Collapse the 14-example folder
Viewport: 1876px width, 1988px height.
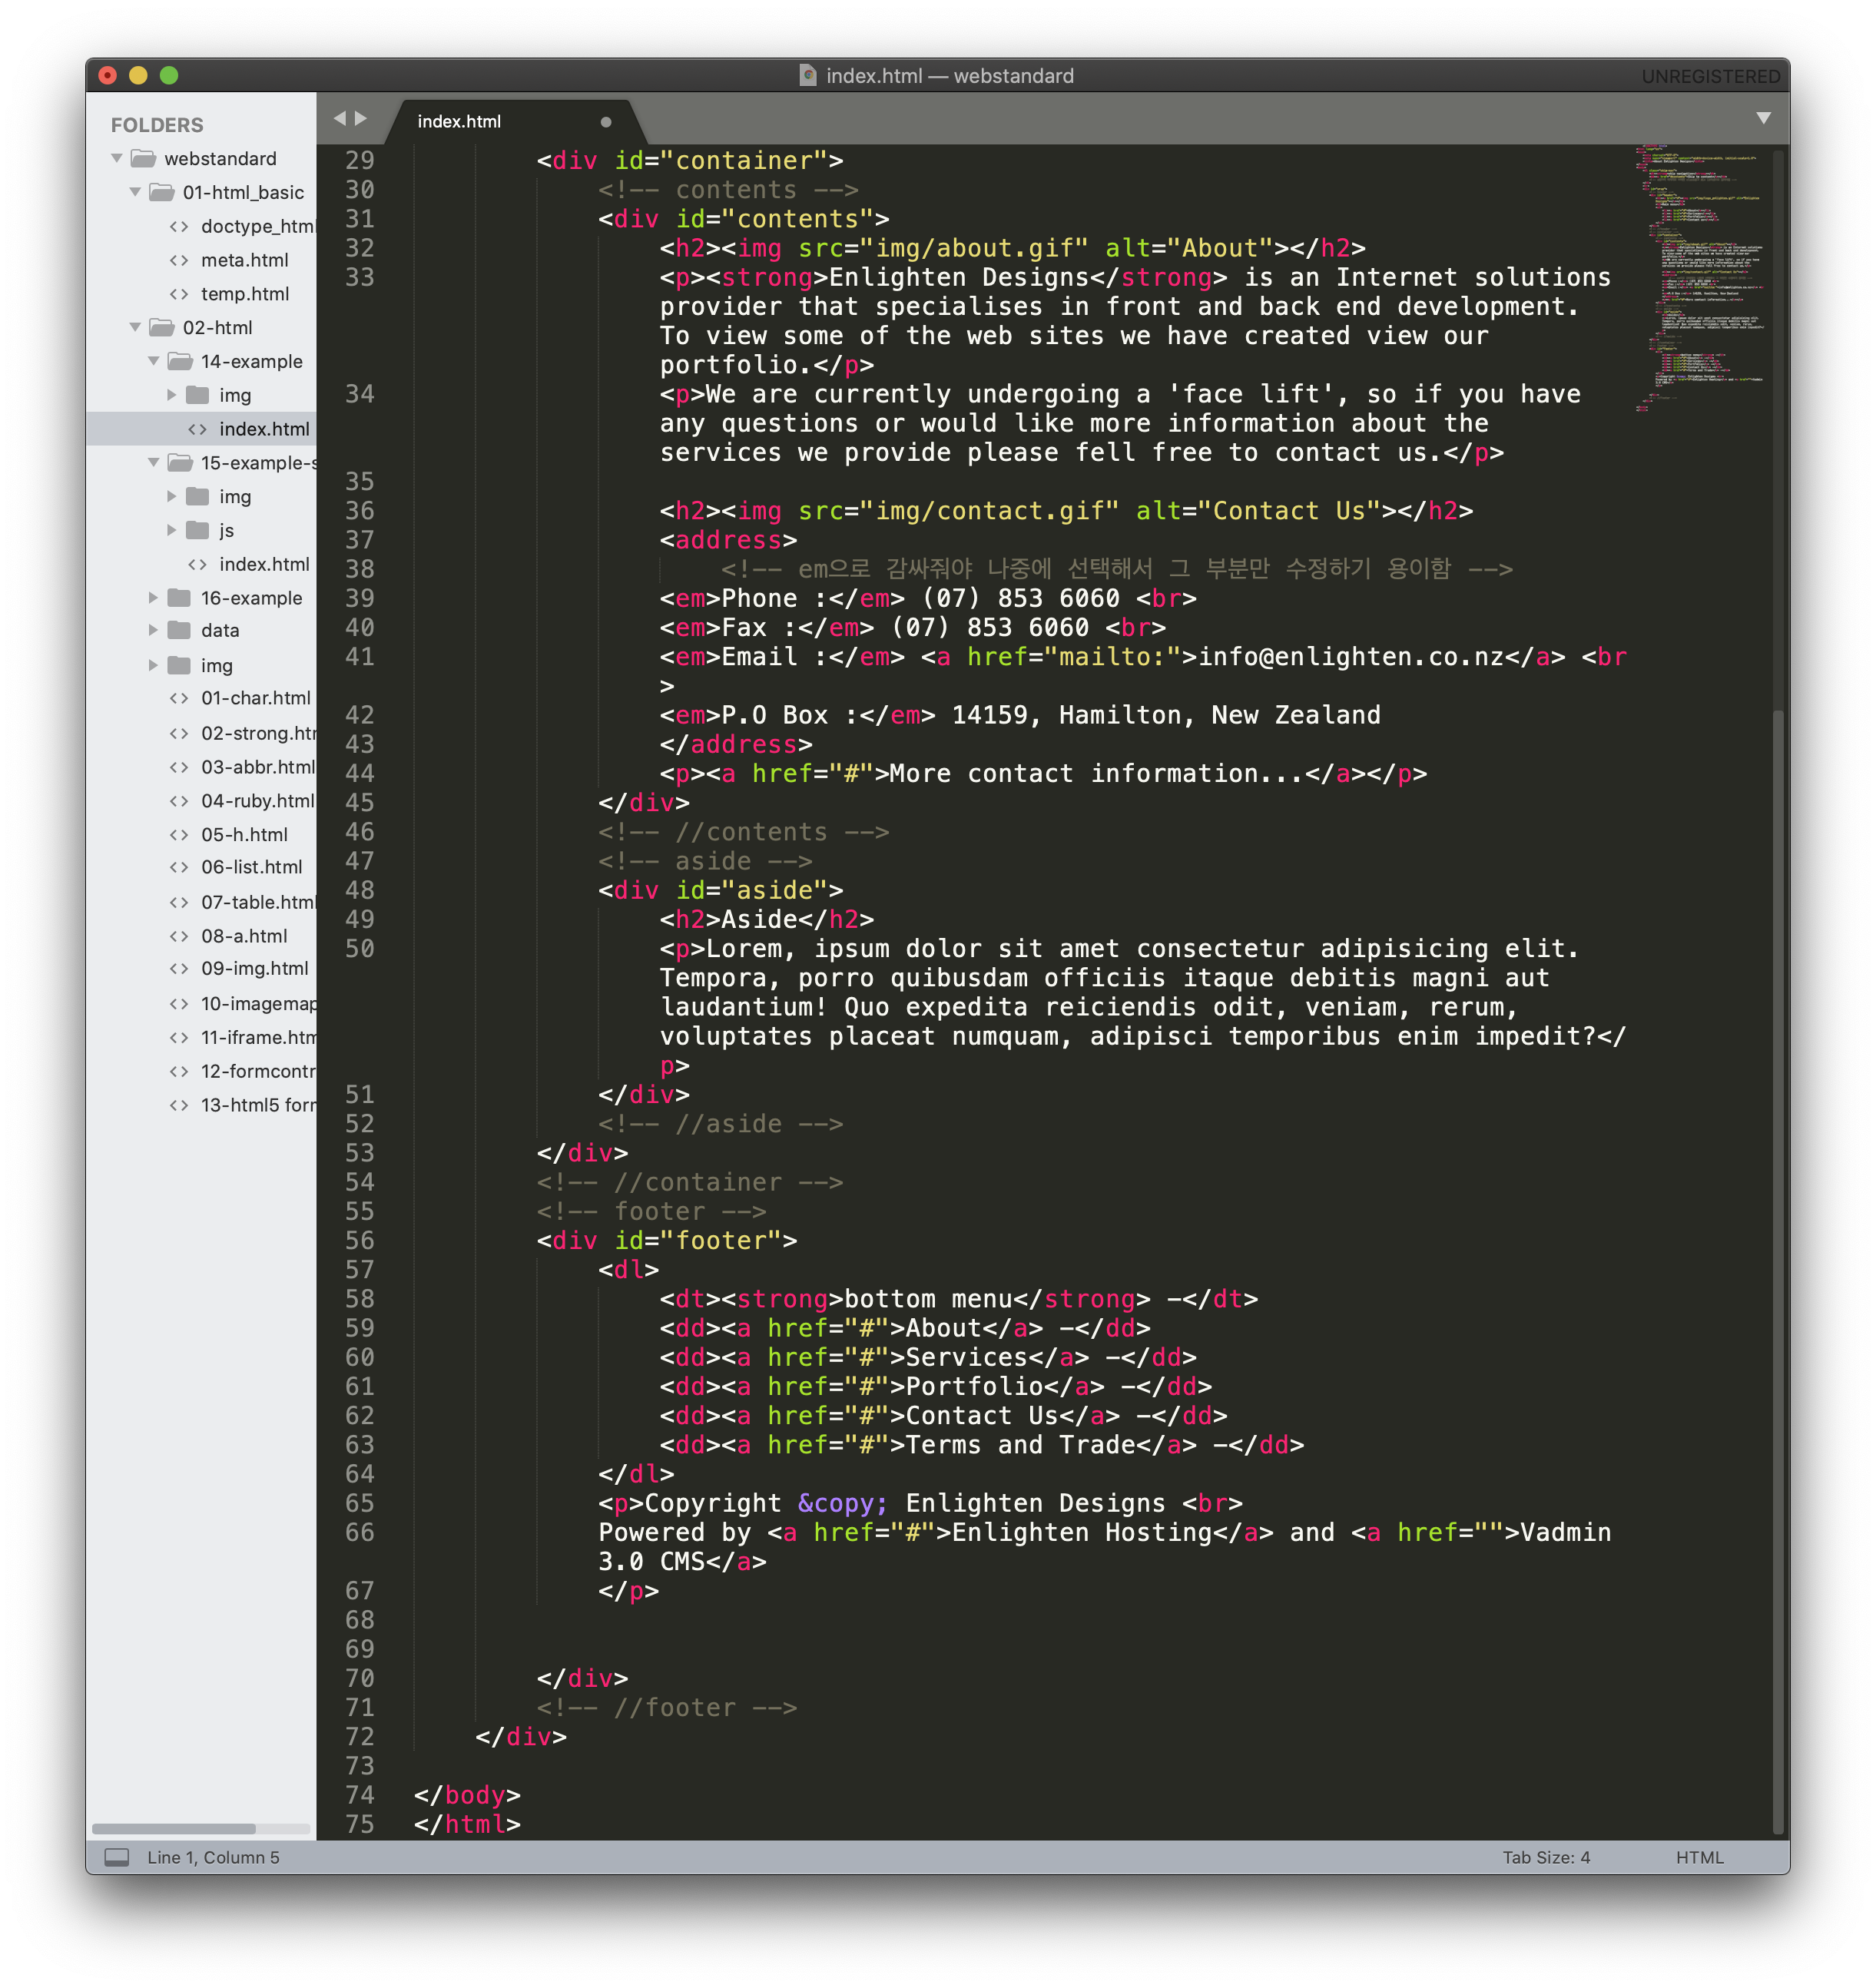tap(153, 361)
